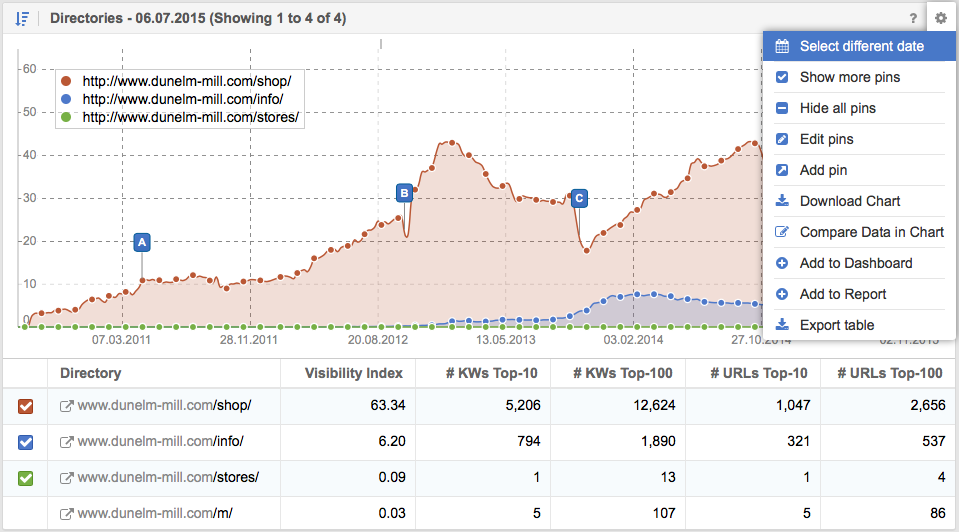The width and height of the screenshot is (959, 532).
Task: Click the gear settings icon
Action: pos(940,18)
